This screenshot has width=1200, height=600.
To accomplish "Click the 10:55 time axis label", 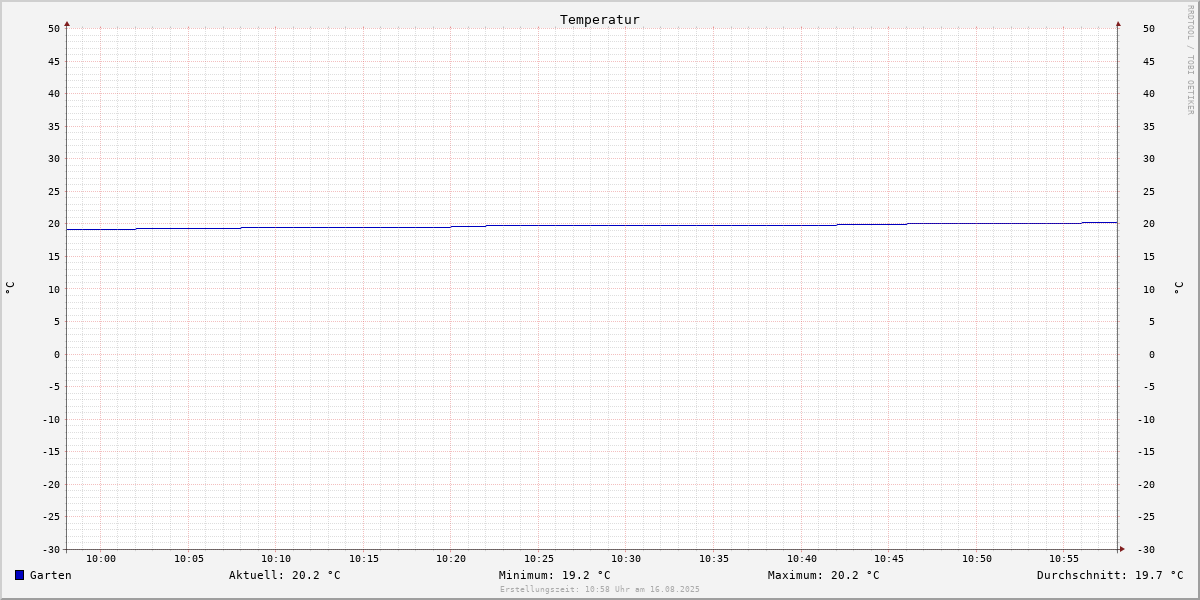I will [x=1064, y=558].
